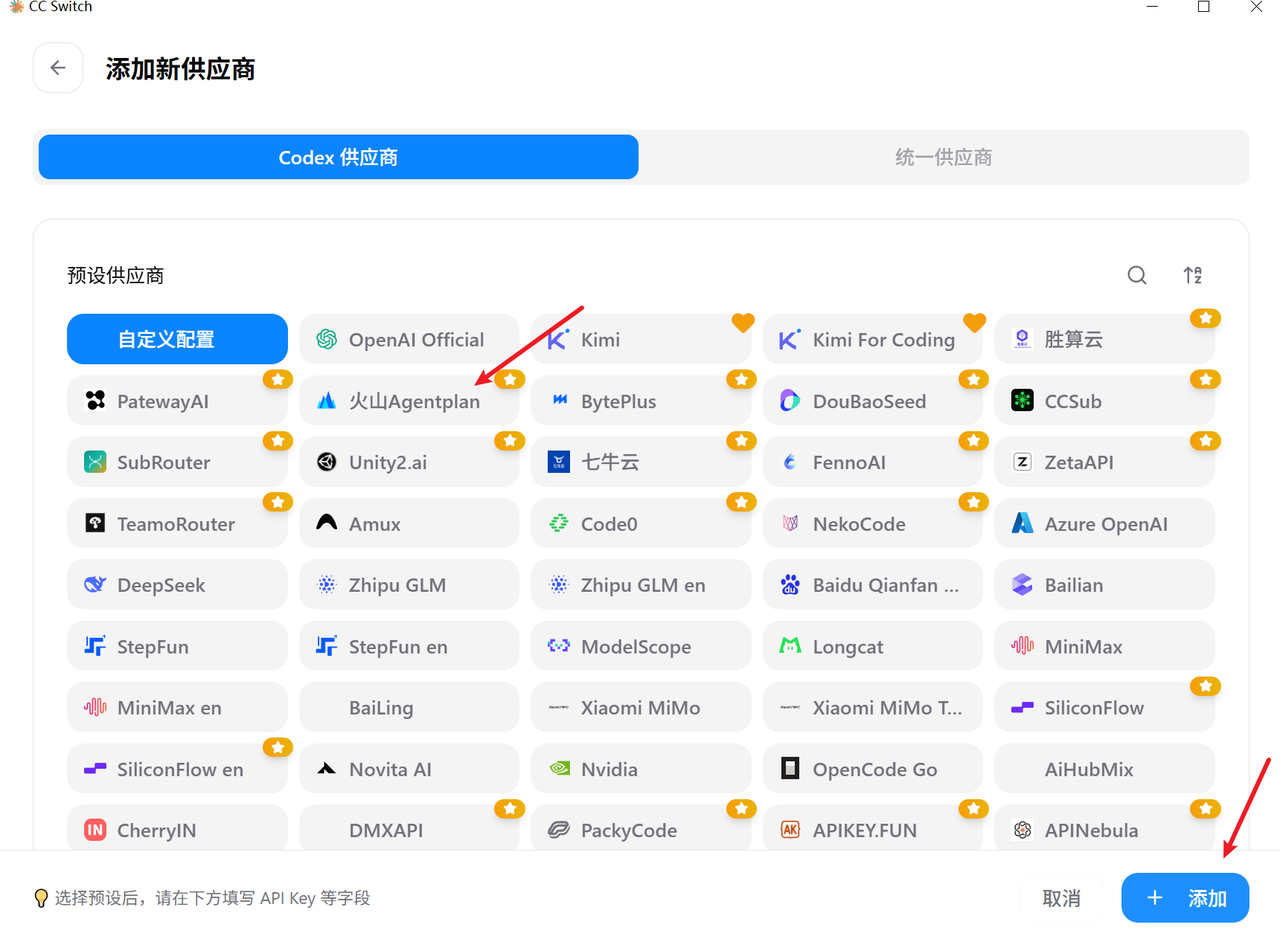Viewport: 1280px width, 939px height.
Task: Choose the Kimi preset
Action: tap(641, 339)
